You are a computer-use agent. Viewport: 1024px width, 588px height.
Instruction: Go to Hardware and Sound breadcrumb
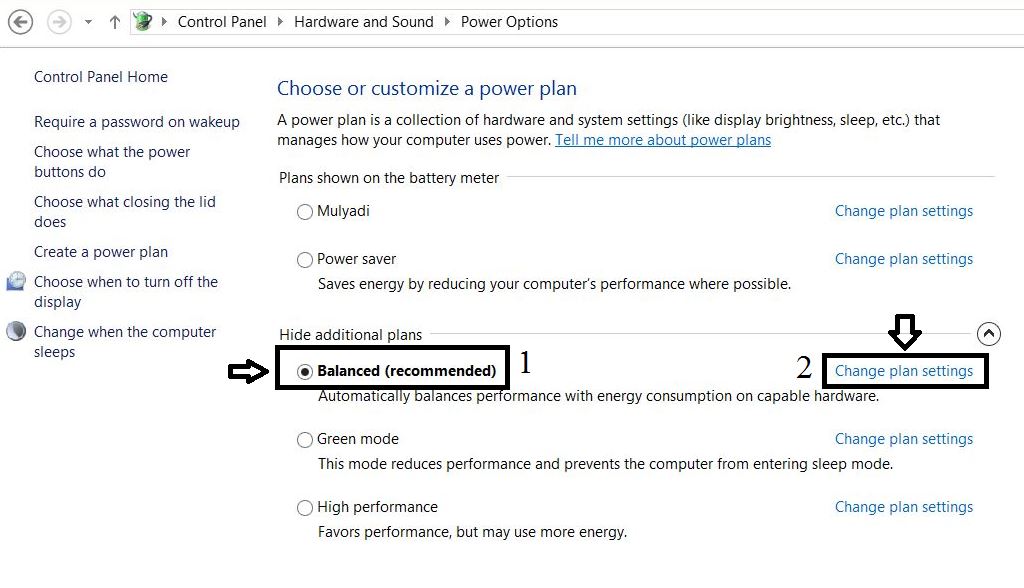(x=363, y=22)
